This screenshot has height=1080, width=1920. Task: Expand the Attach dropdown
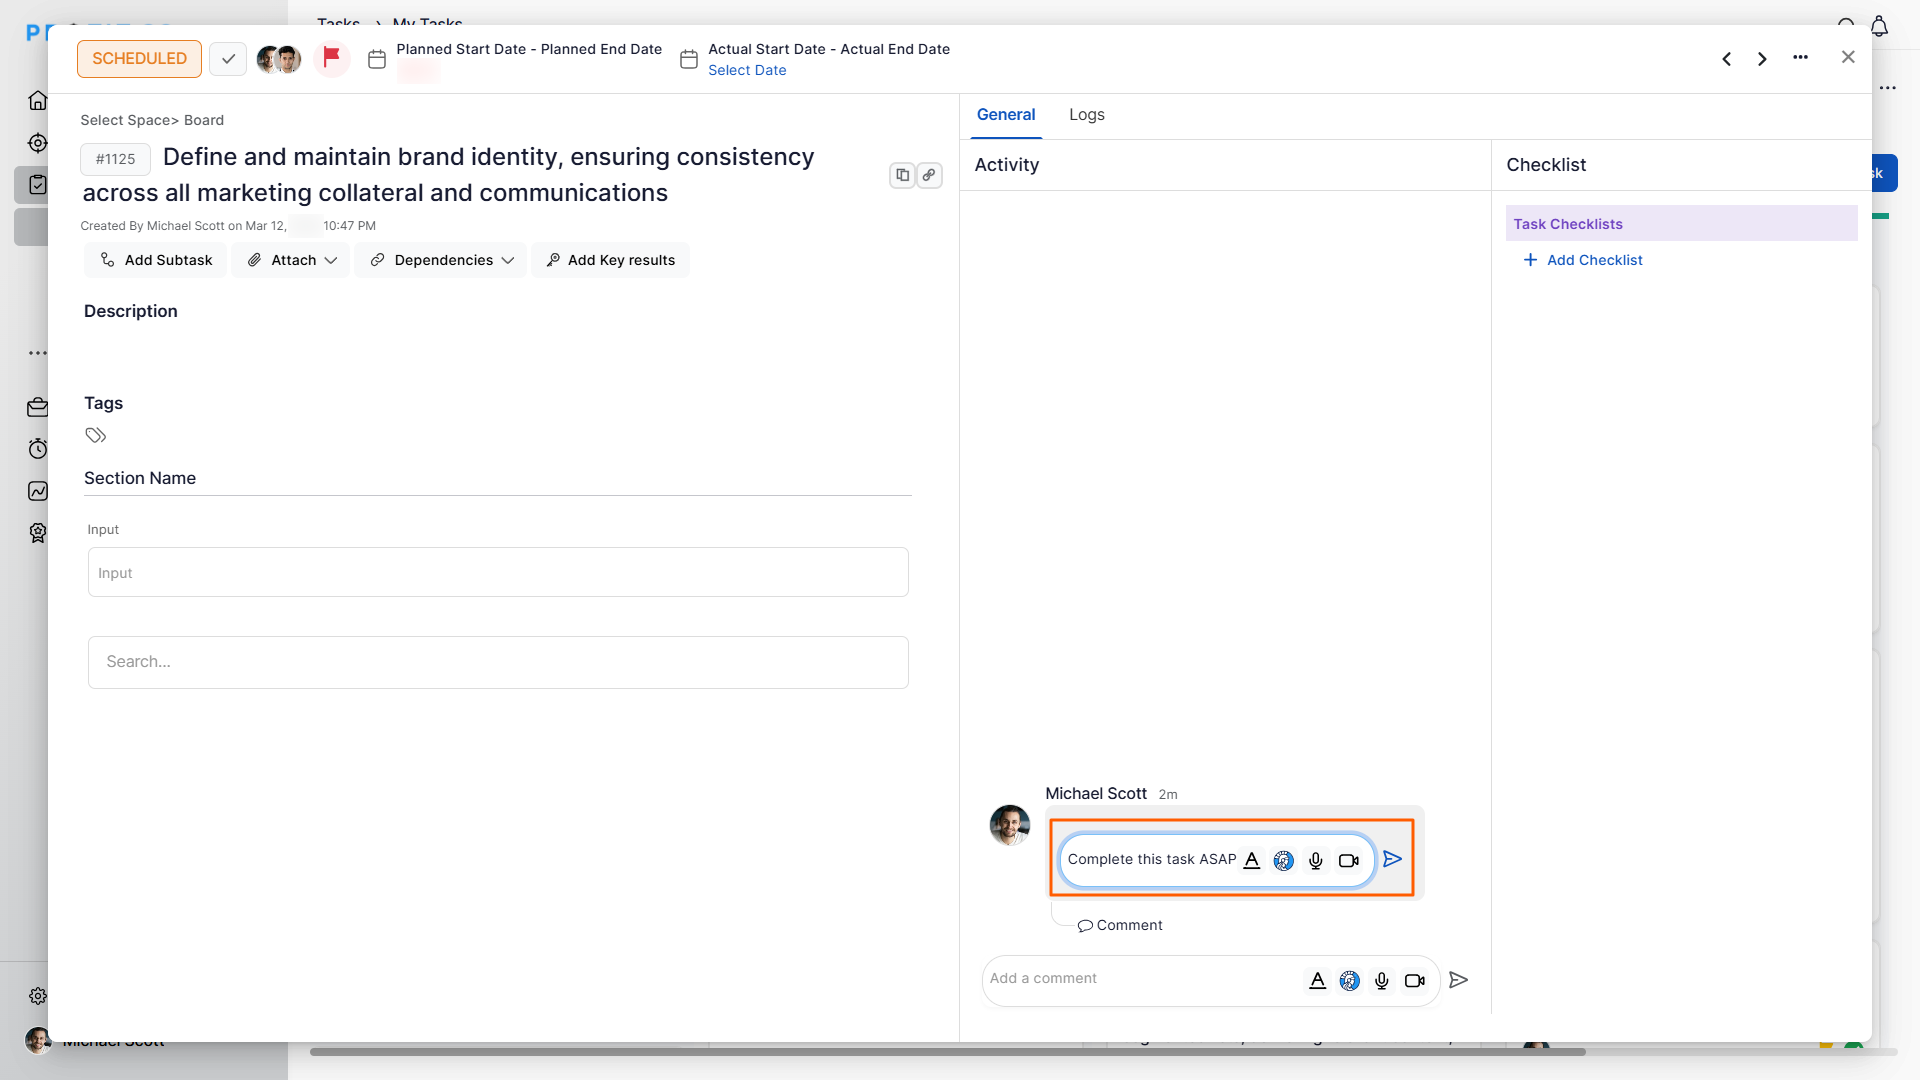(x=292, y=260)
